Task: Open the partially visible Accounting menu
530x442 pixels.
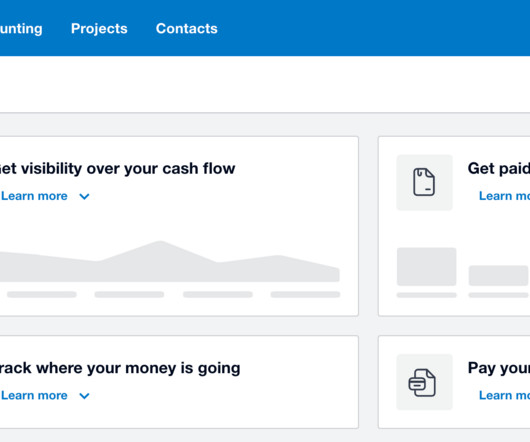Action: [21, 29]
